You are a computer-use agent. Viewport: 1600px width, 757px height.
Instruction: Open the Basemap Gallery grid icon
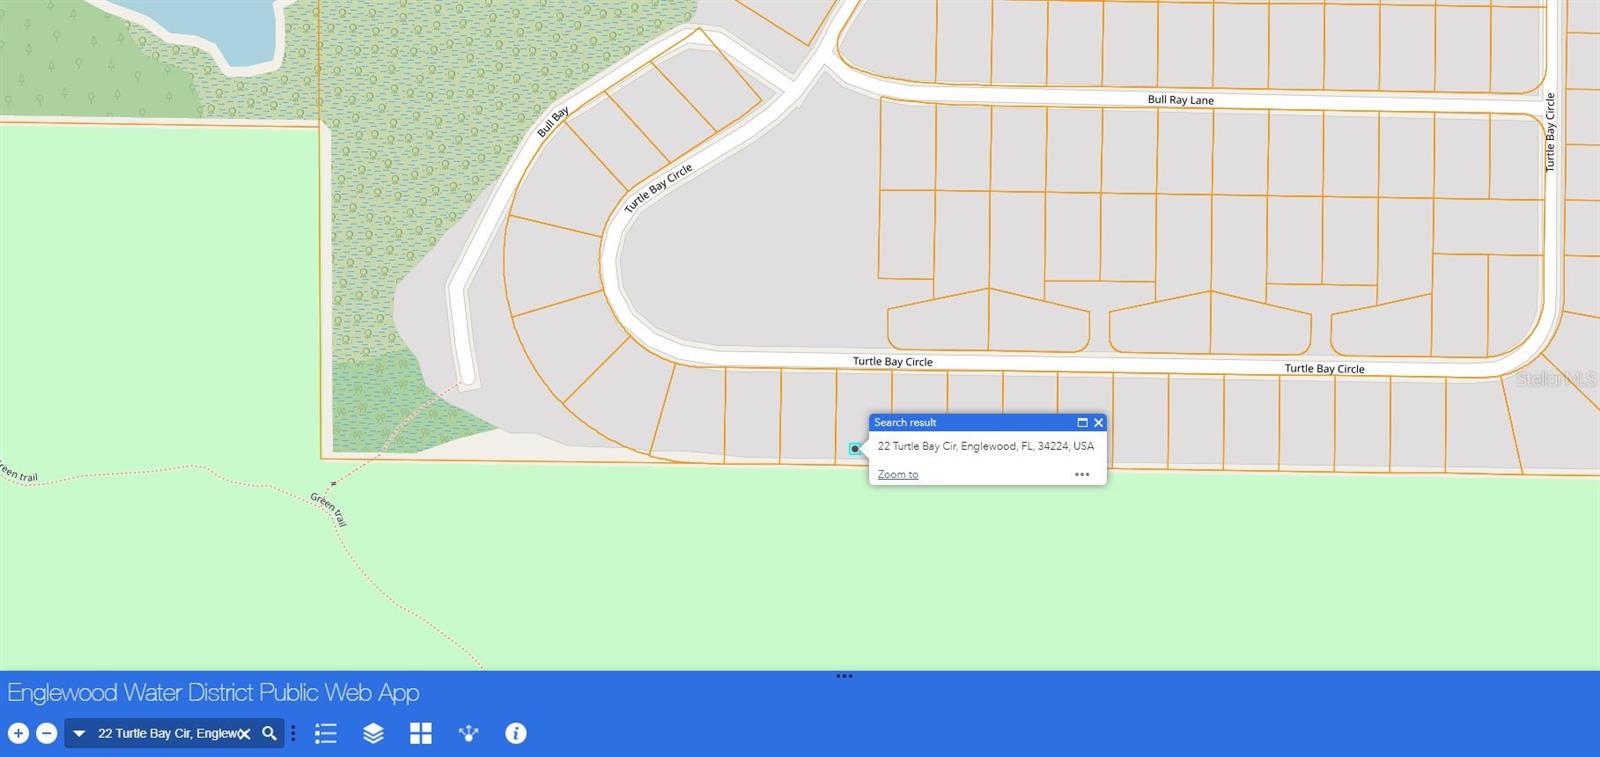421,733
